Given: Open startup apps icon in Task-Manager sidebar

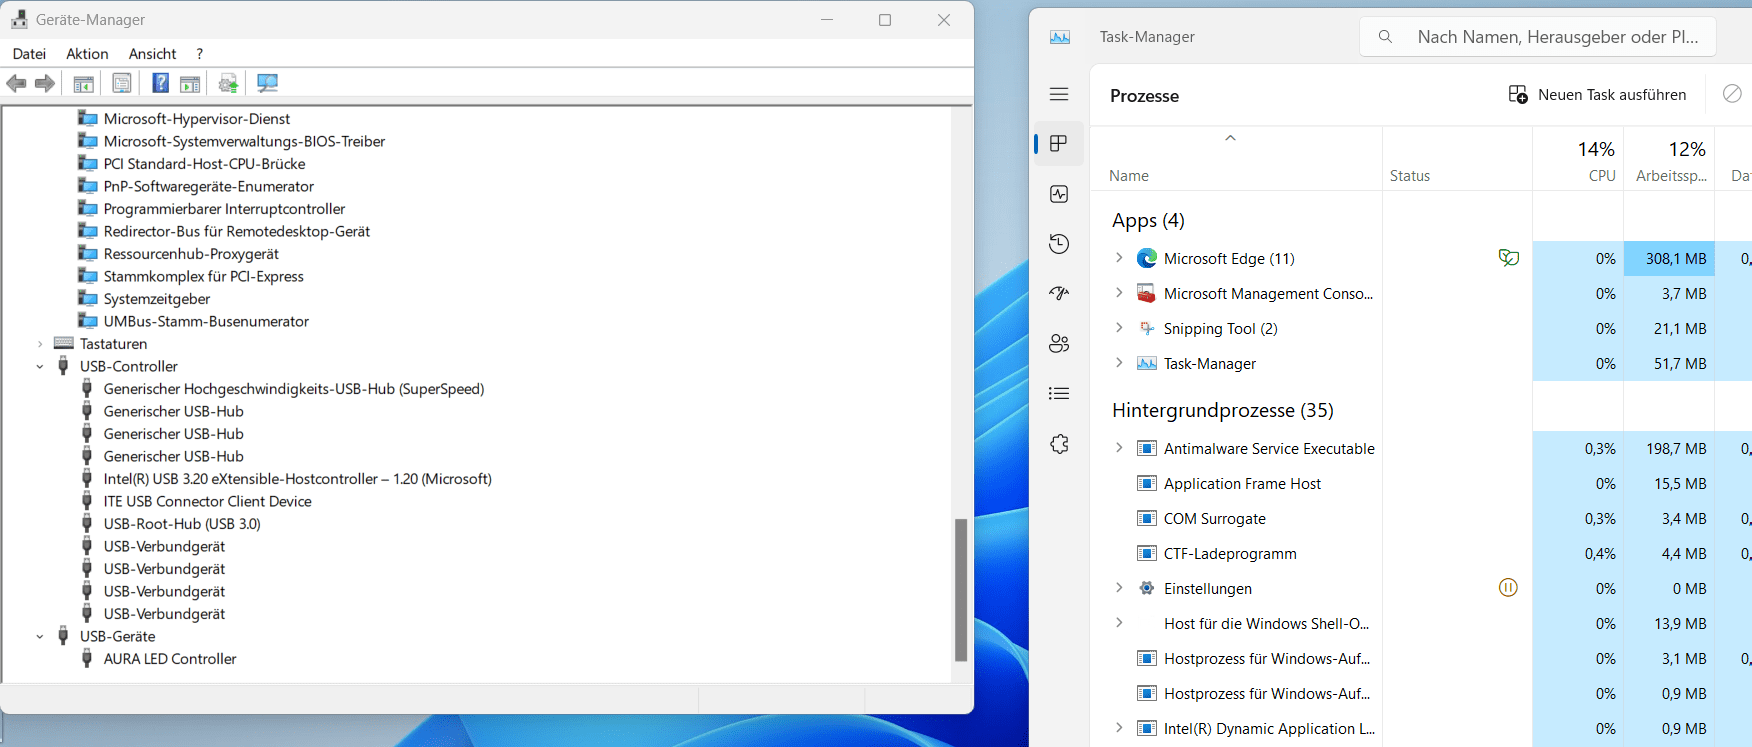Looking at the screenshot, I should [1059, 294].
